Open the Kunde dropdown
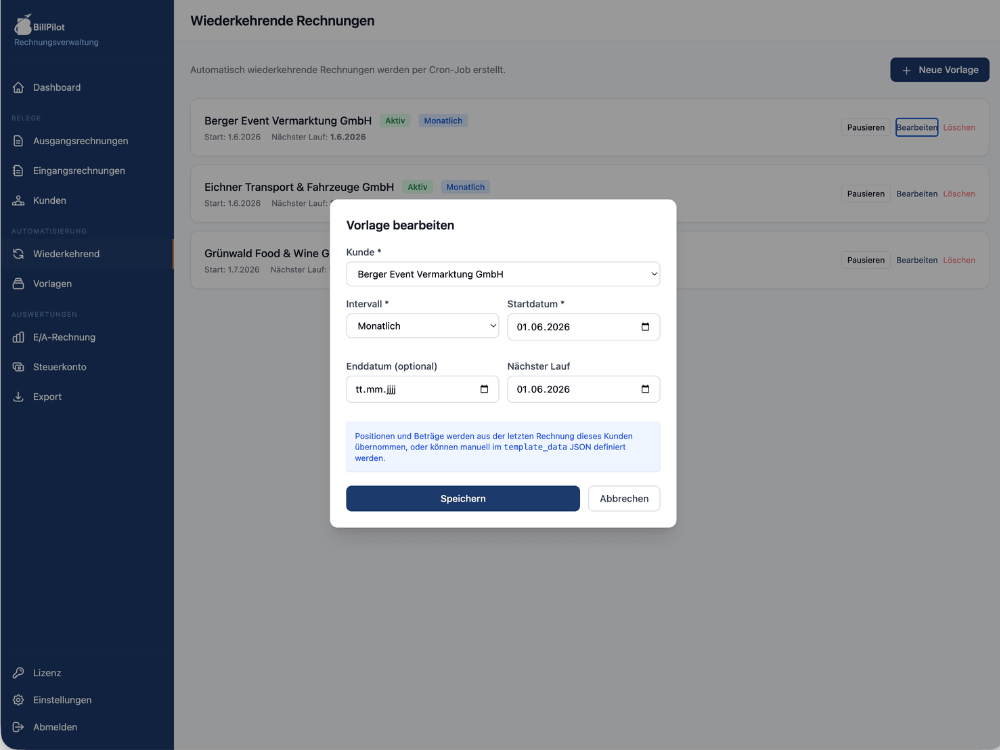The image size is (1000, 750). tap(503, 274)
